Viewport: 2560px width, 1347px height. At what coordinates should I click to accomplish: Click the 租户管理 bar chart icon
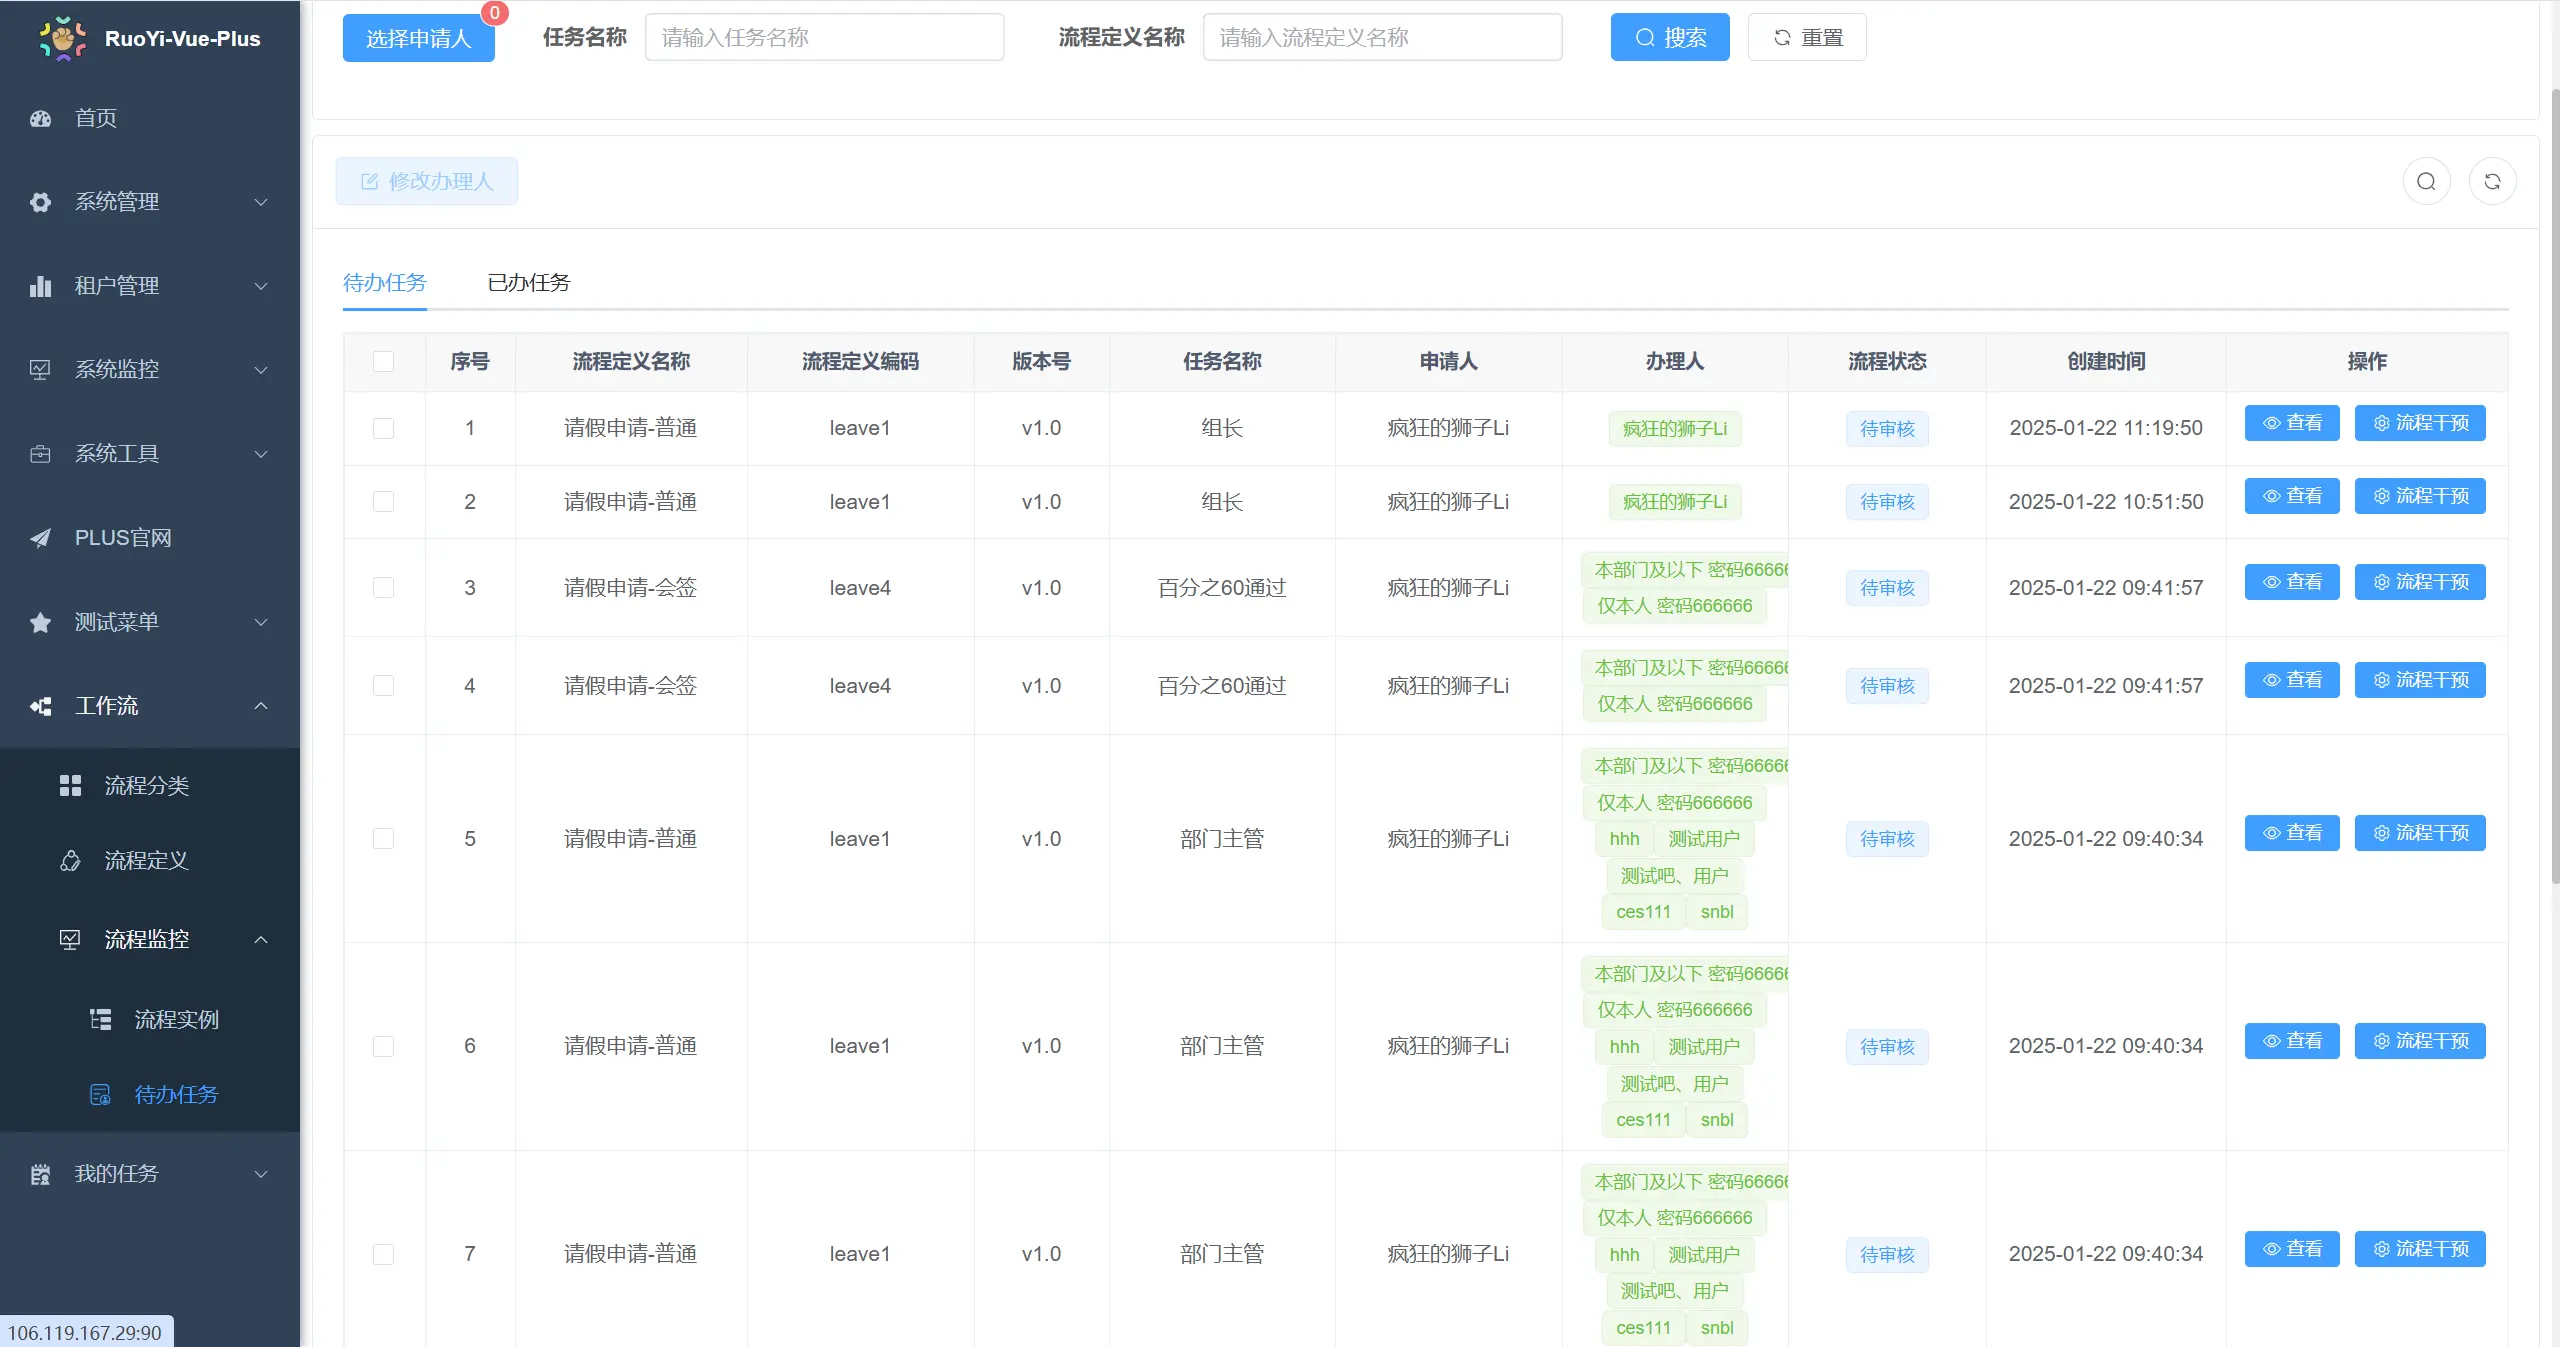coord(41,286)
